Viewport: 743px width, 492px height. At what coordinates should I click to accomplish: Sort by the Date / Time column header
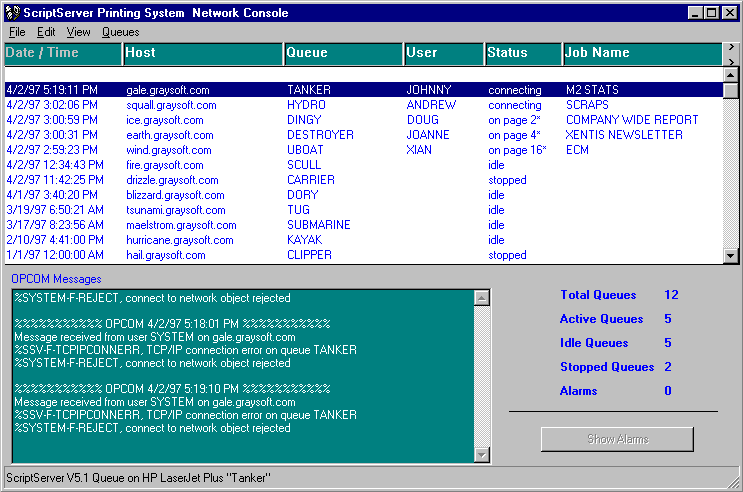[x=63, y=54]
